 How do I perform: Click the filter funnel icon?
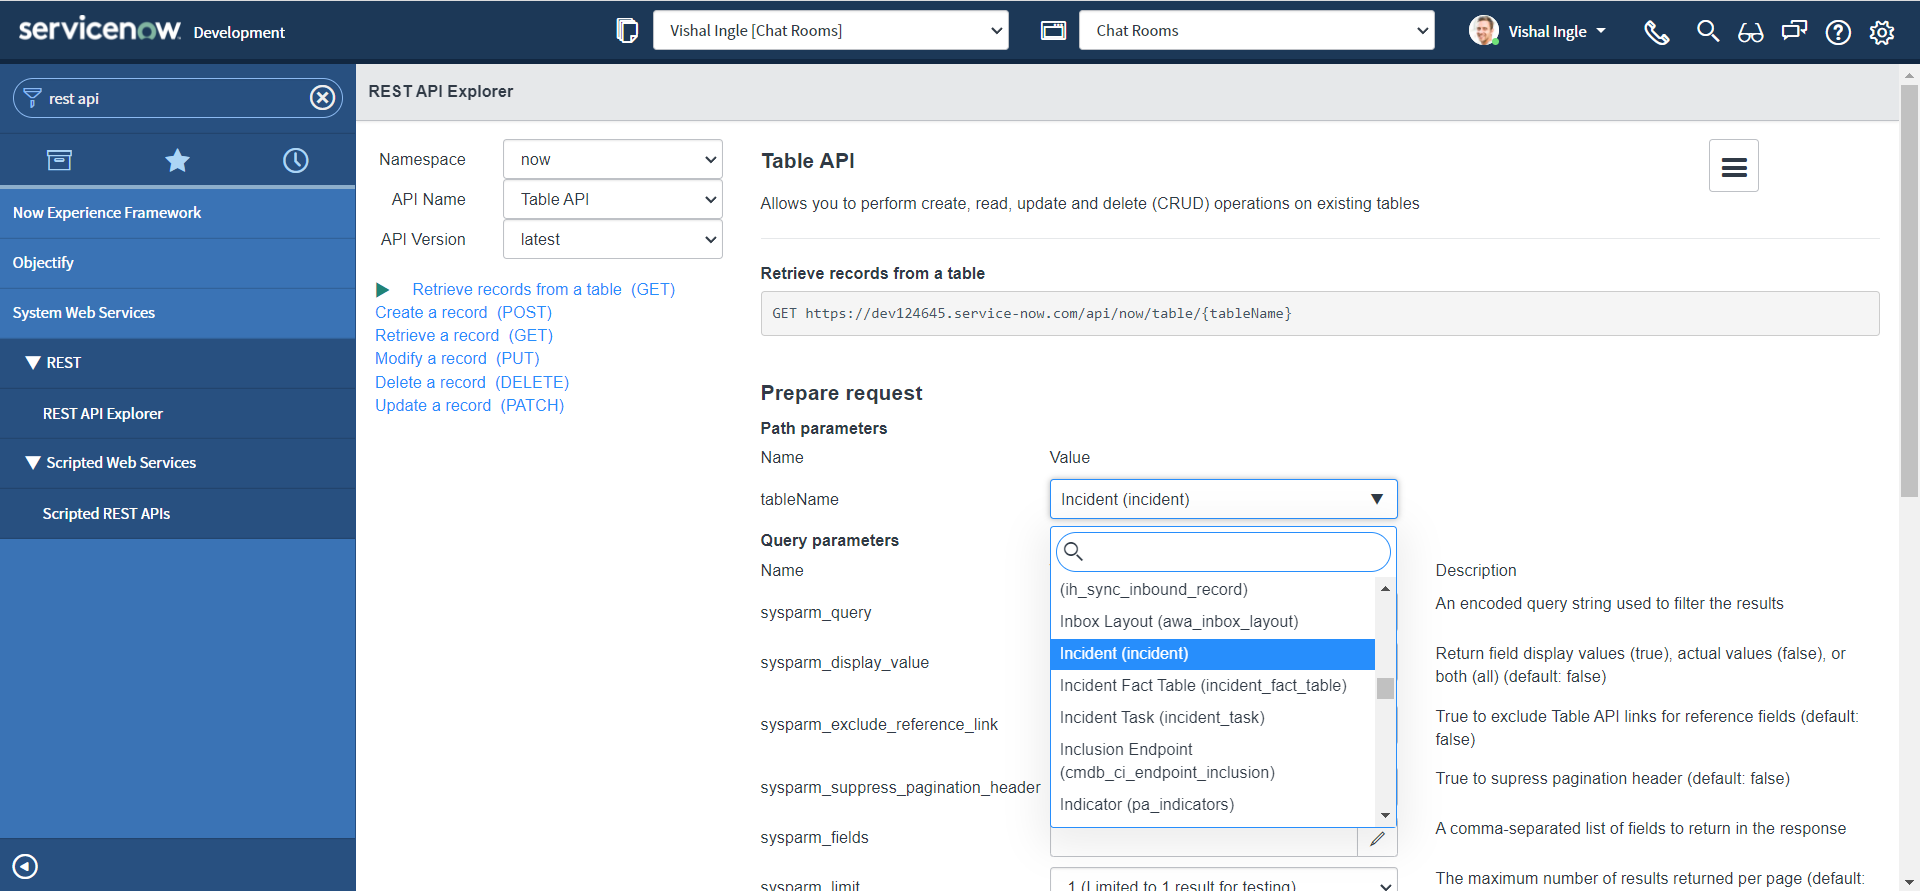[x=32, y=98]
